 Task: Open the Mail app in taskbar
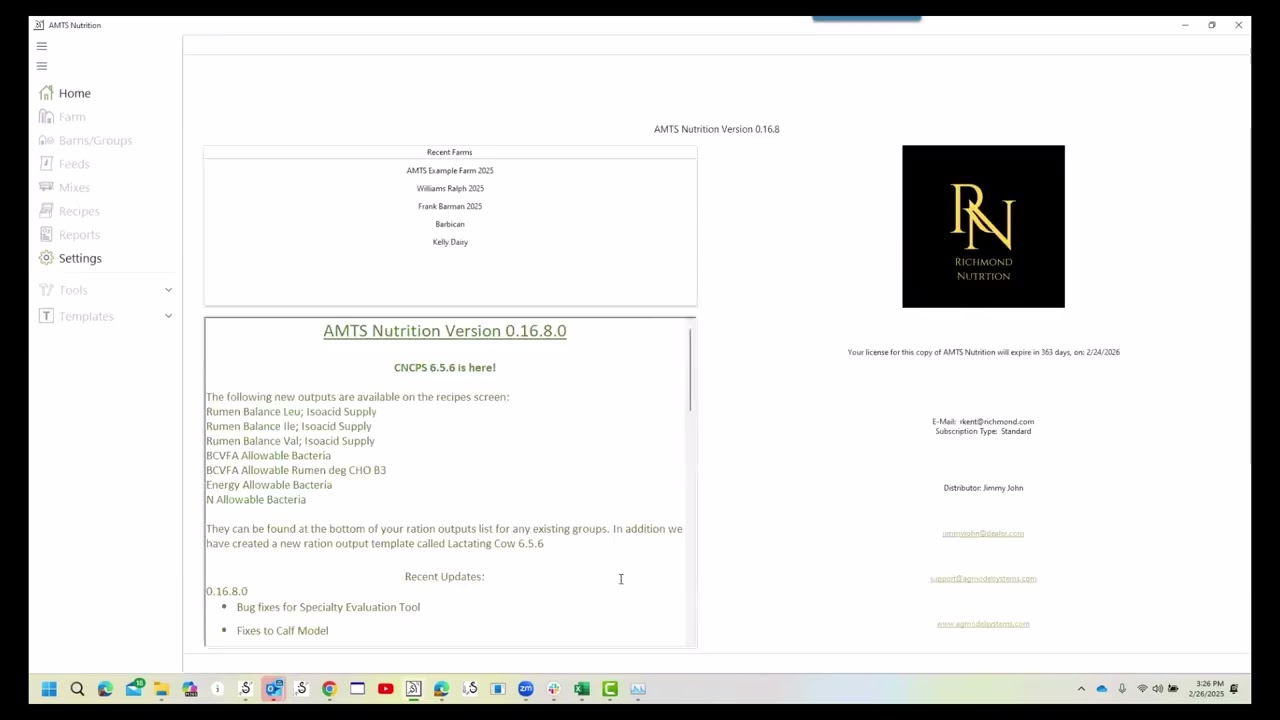(133, 689)
